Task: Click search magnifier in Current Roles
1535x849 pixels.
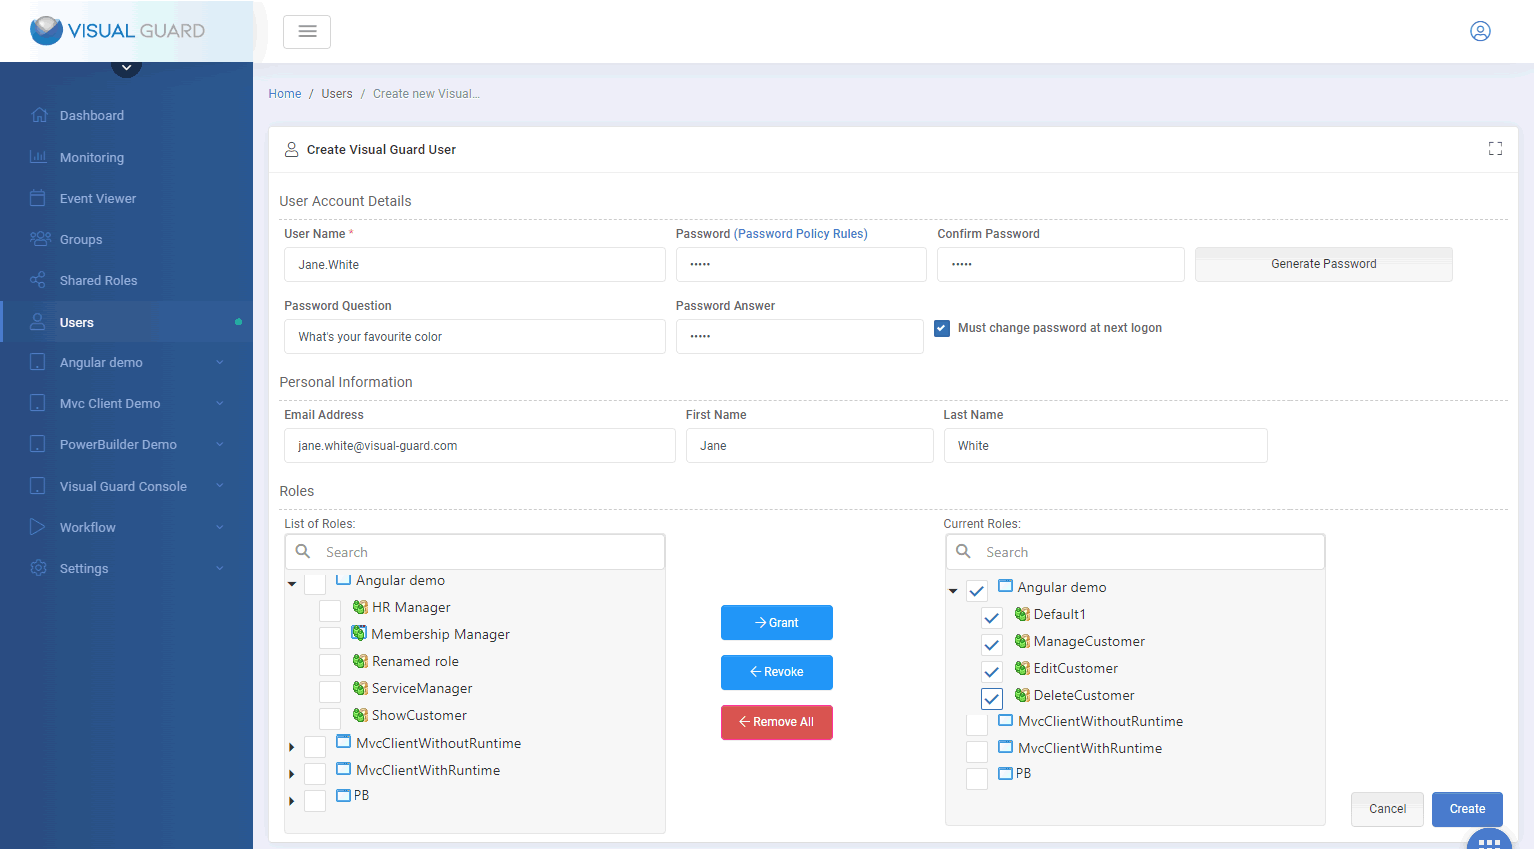Action: pos(963,551)
